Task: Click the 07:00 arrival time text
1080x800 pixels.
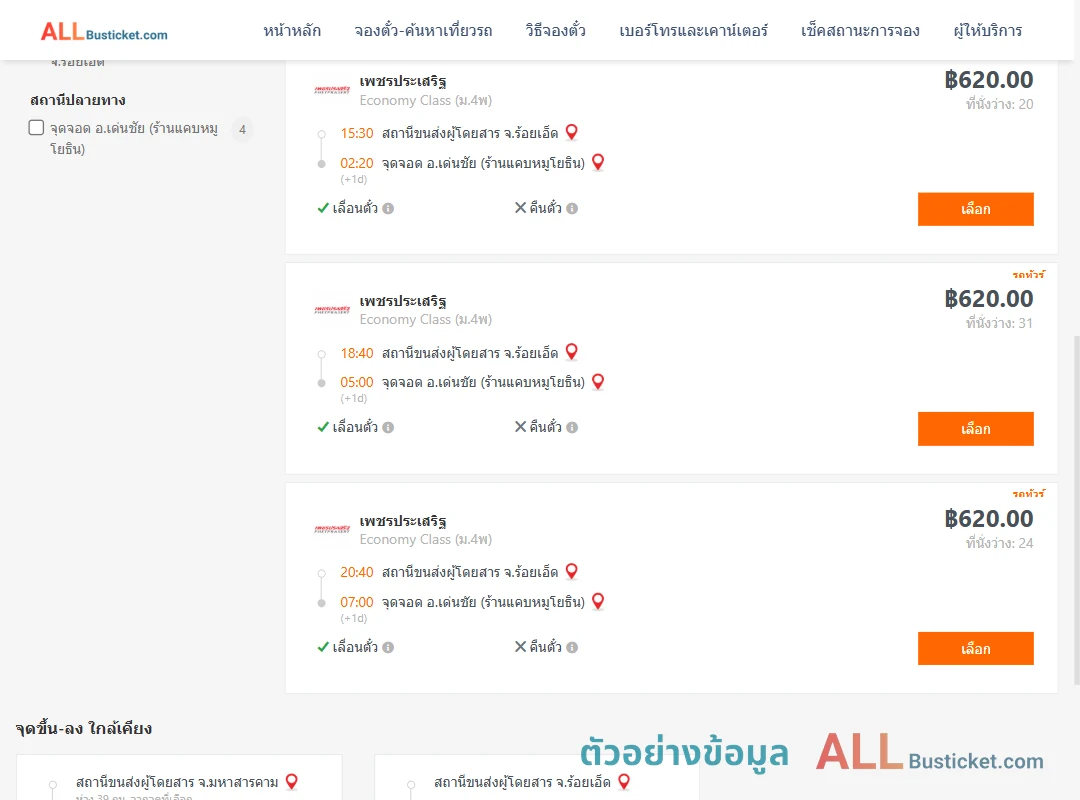Action: point(357,602)
